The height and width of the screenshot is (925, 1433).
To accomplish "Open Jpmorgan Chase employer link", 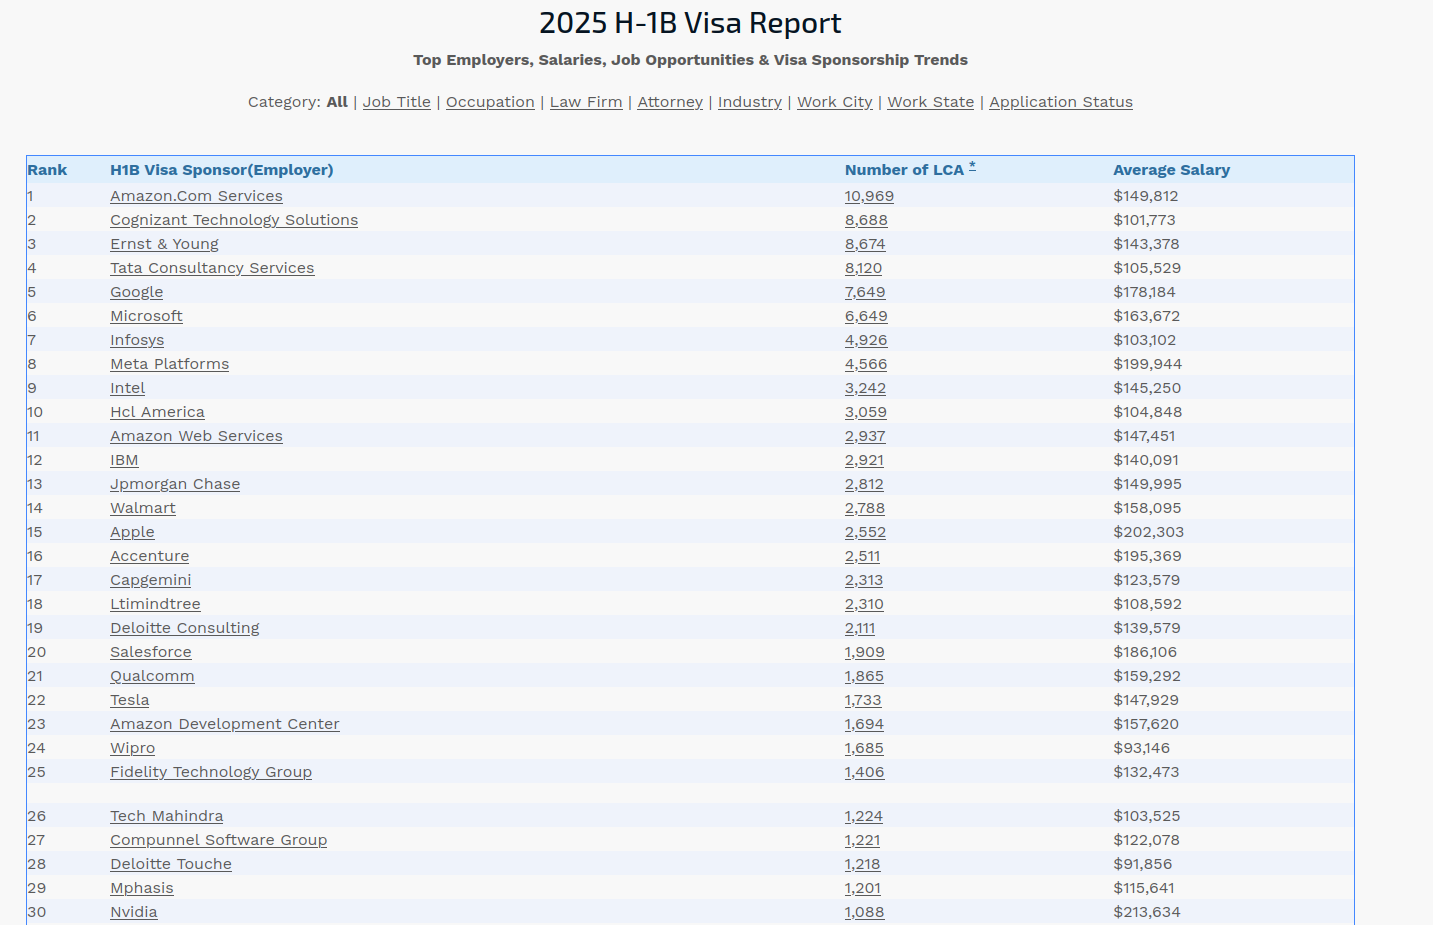I will point(175,484).
